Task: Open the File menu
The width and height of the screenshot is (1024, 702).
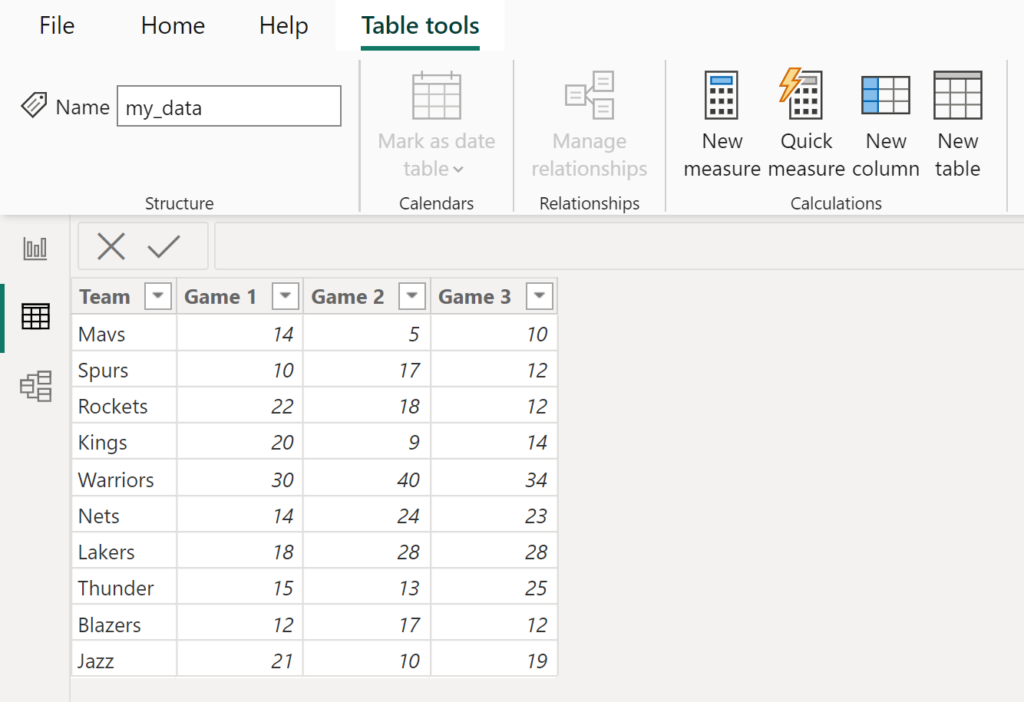Action: (57, 26)
